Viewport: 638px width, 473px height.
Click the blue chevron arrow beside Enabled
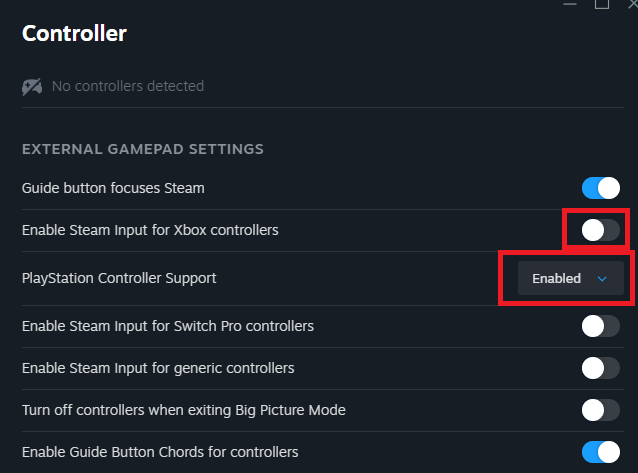point(602,279)
